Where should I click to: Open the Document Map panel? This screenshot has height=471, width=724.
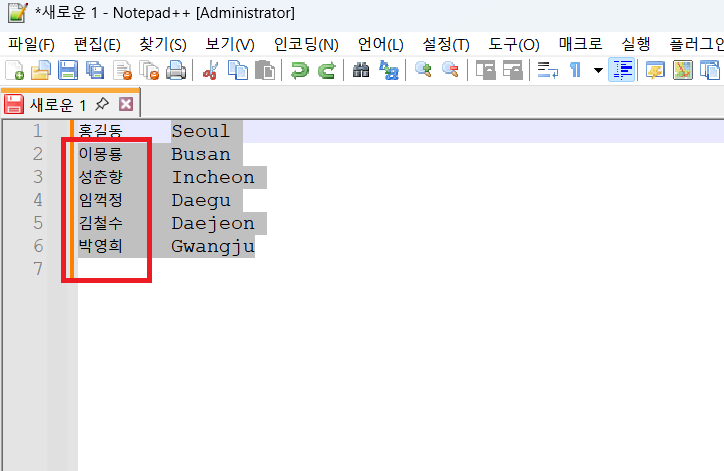(x=683, y=71)
